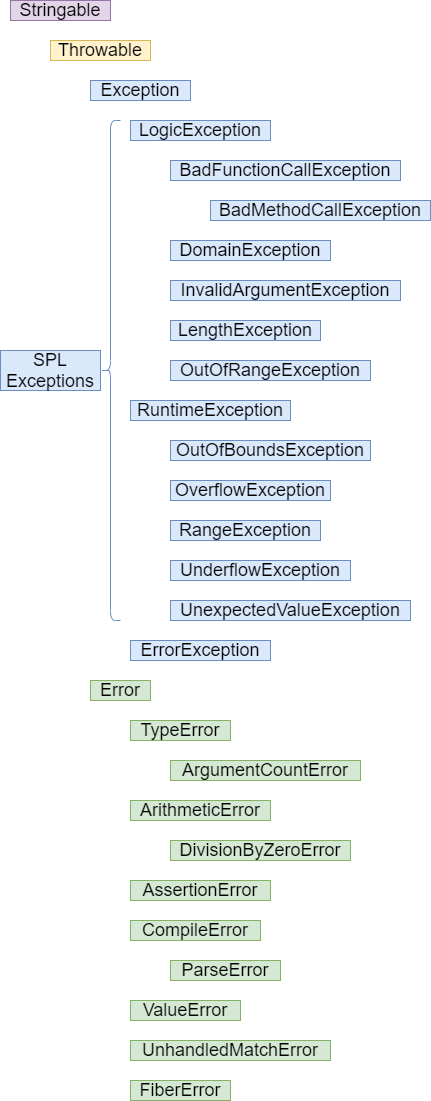Select the ErrorException box
Screen dimensions: 431x1101
click(x=200, y=650)
